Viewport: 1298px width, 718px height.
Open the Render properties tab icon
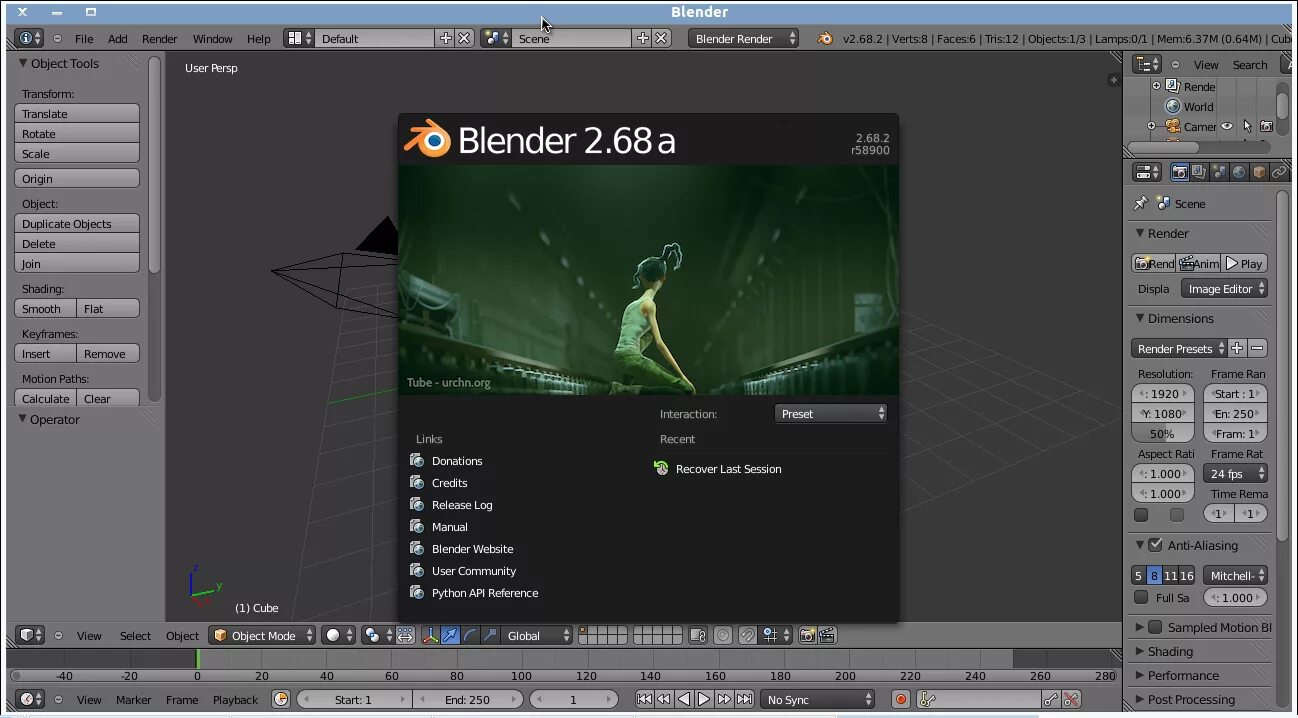[x=1179, y=172]
